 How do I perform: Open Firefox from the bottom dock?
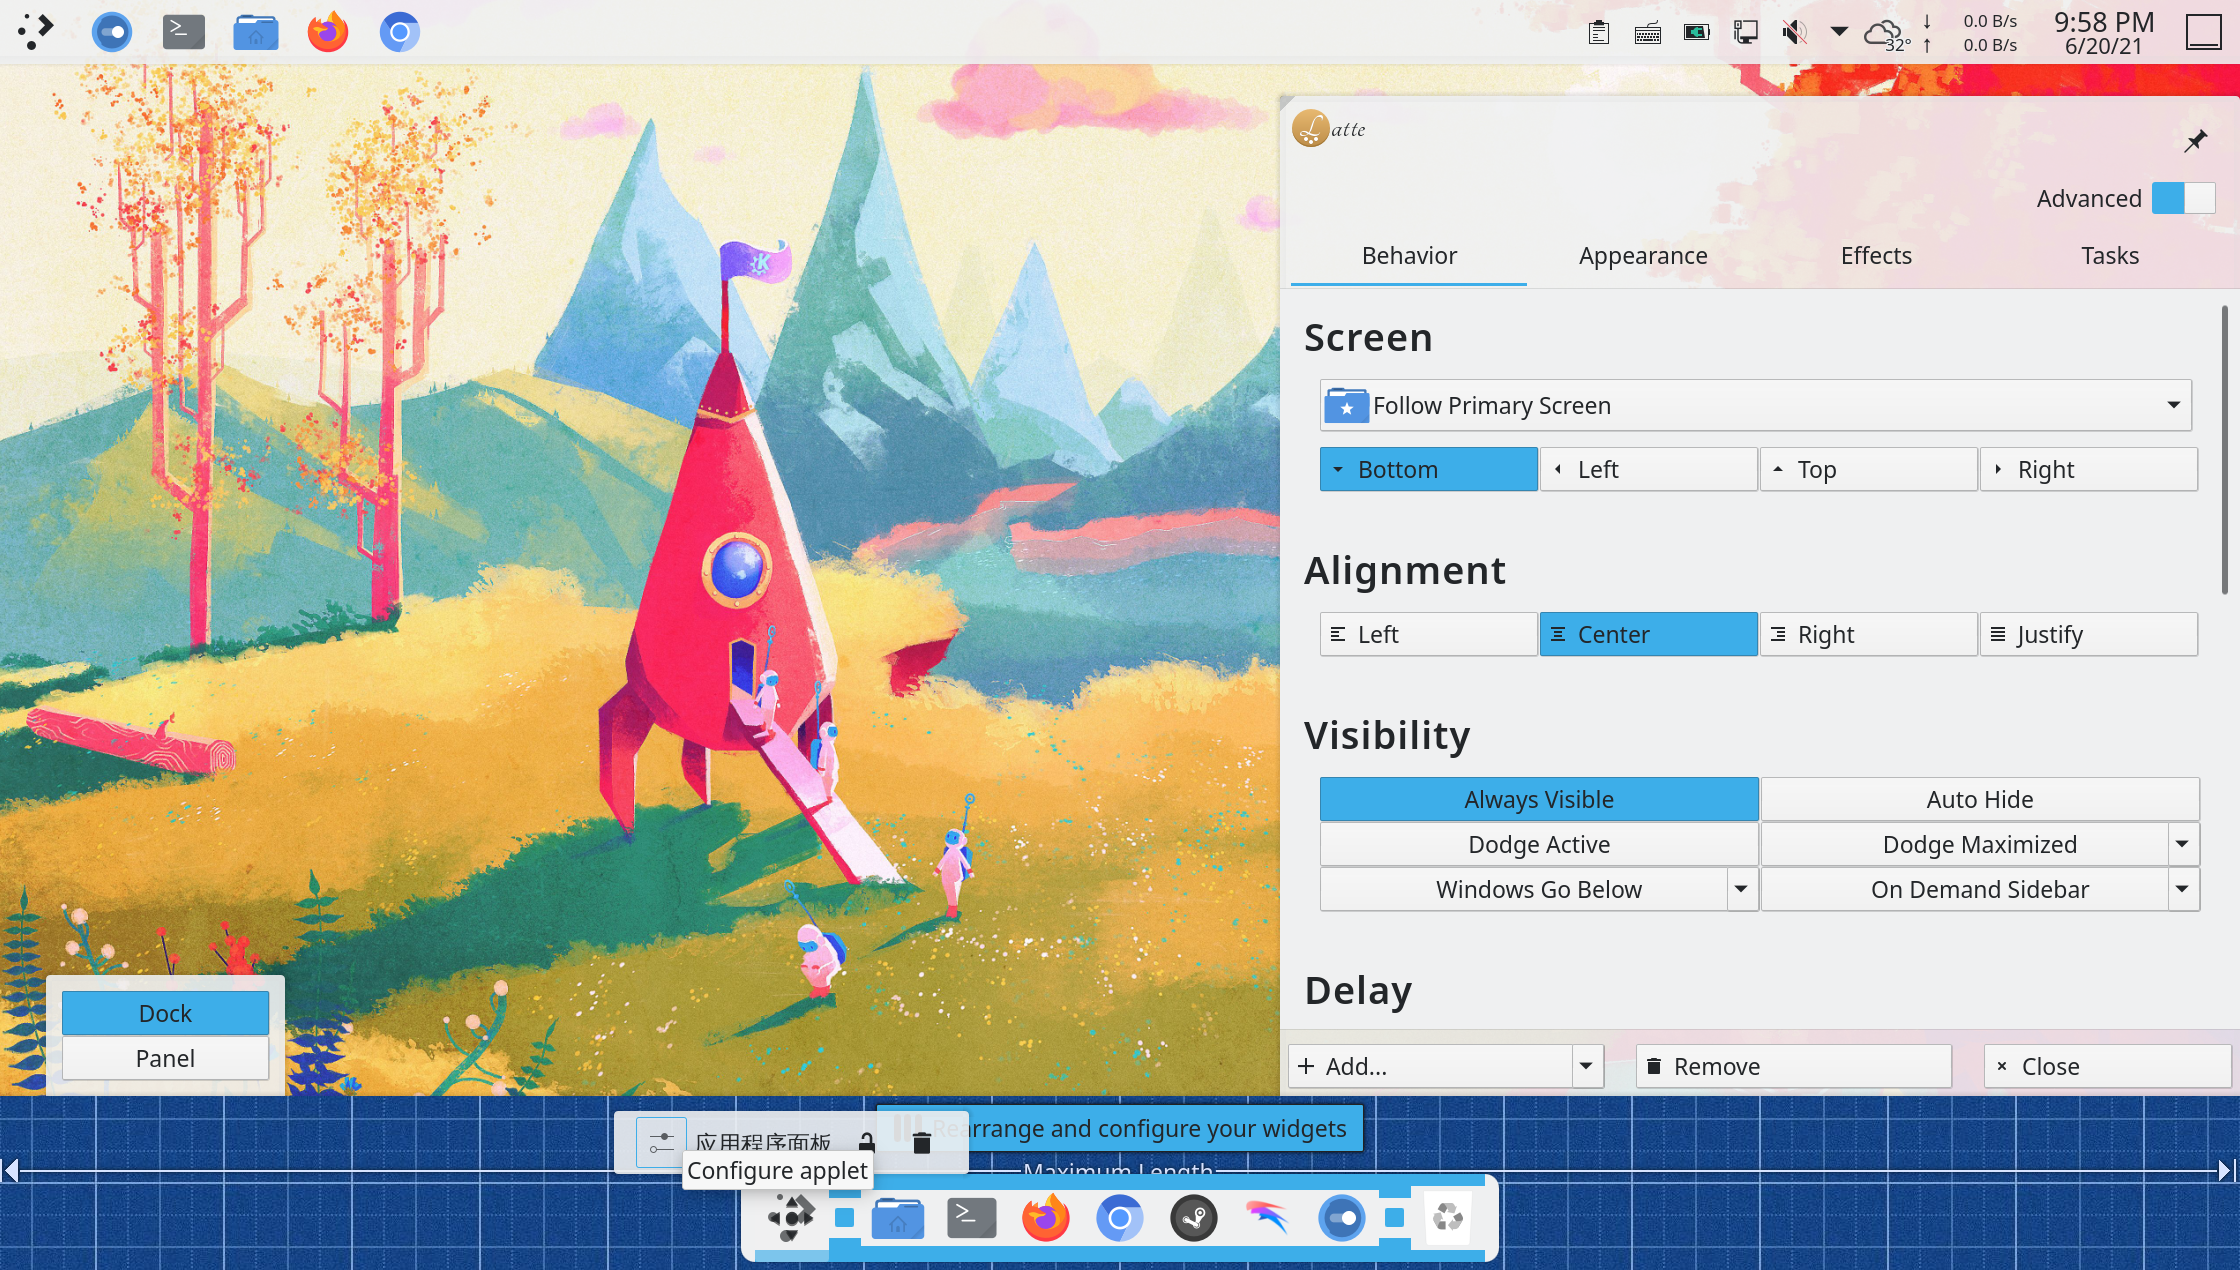tap(1045, 1218)
